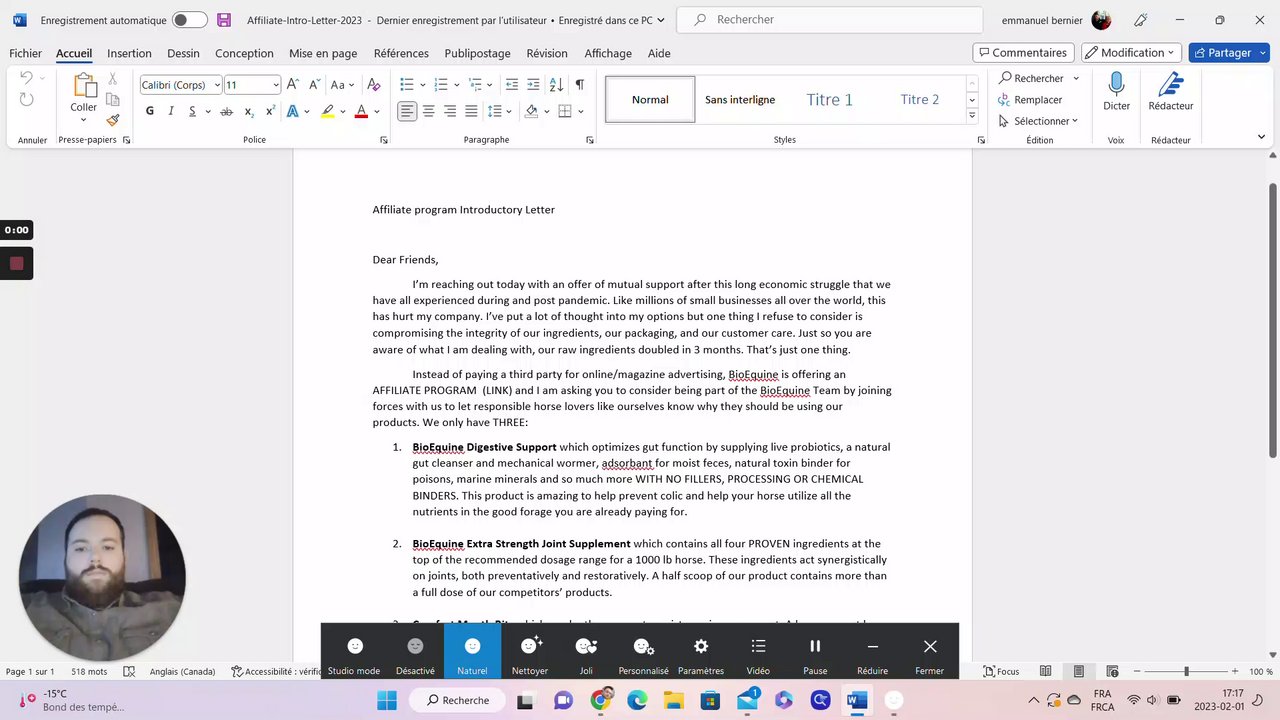Screen dimensions: 1280x720
Task: Open the Références tab
Action: coord(401,53)
